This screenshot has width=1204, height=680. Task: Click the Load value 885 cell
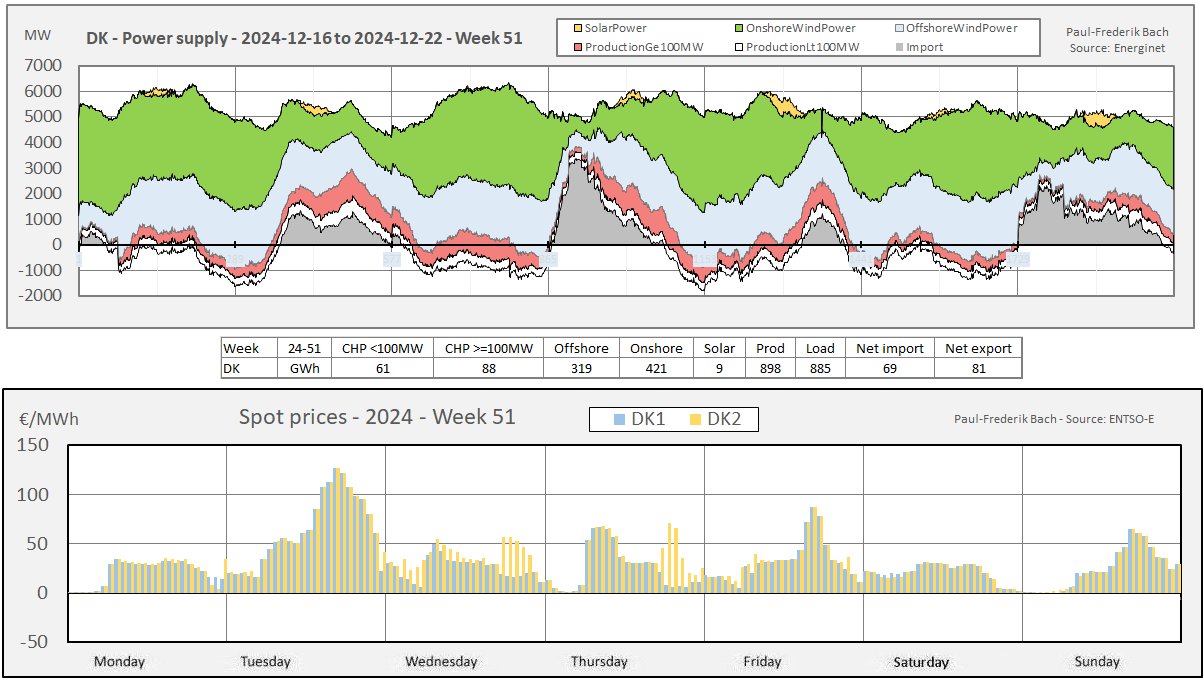coord(820,368)
